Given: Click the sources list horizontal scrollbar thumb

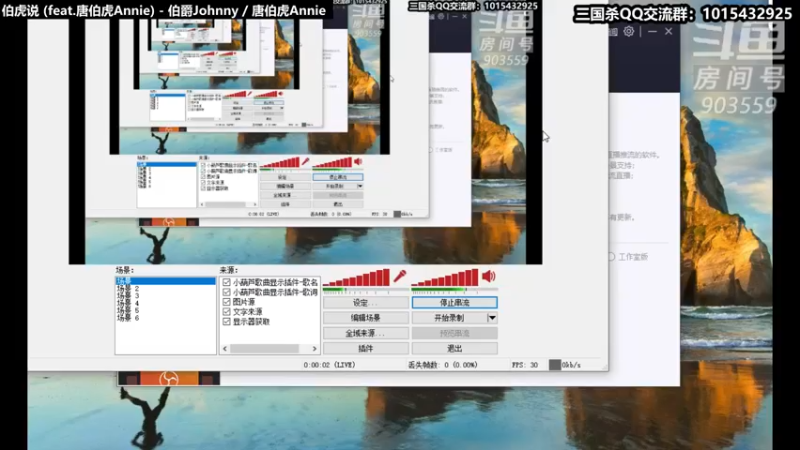Looking at the screenshot, I should [x=264, y=349].
